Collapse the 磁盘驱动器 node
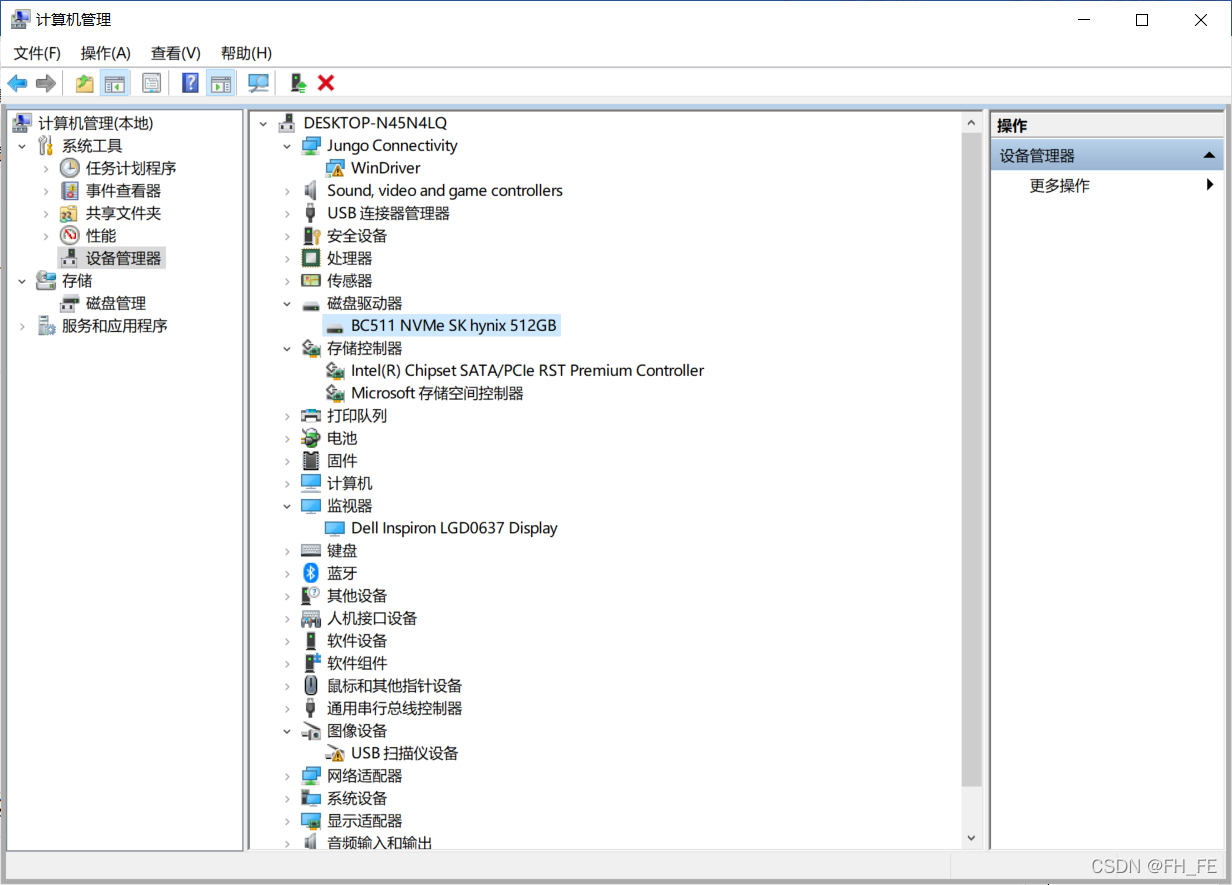Screen dimensions: 1232x885 [287, 303]
